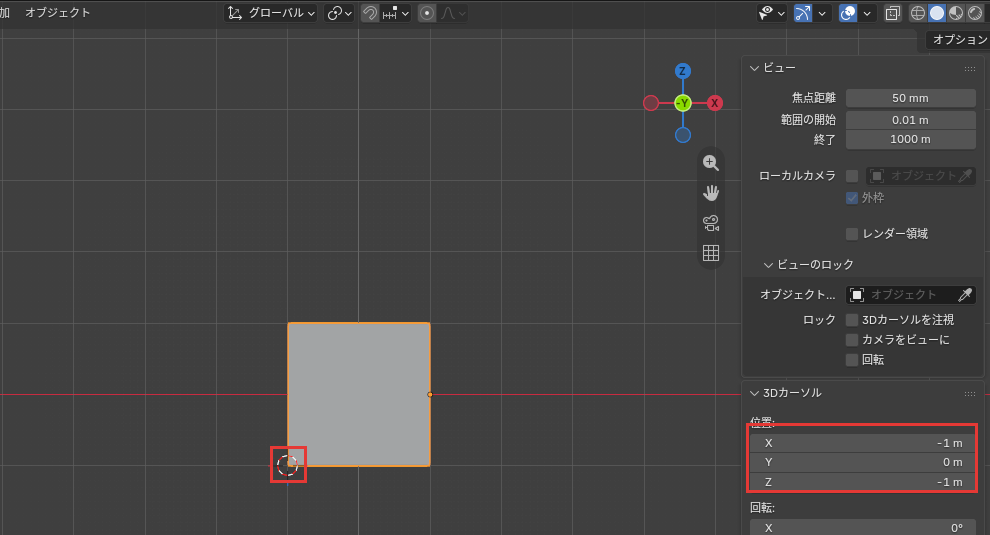Viewport: 990px width, 535px height.
Task: Click the negative Z blue circle on gizmo
Action: pos(683,135)
